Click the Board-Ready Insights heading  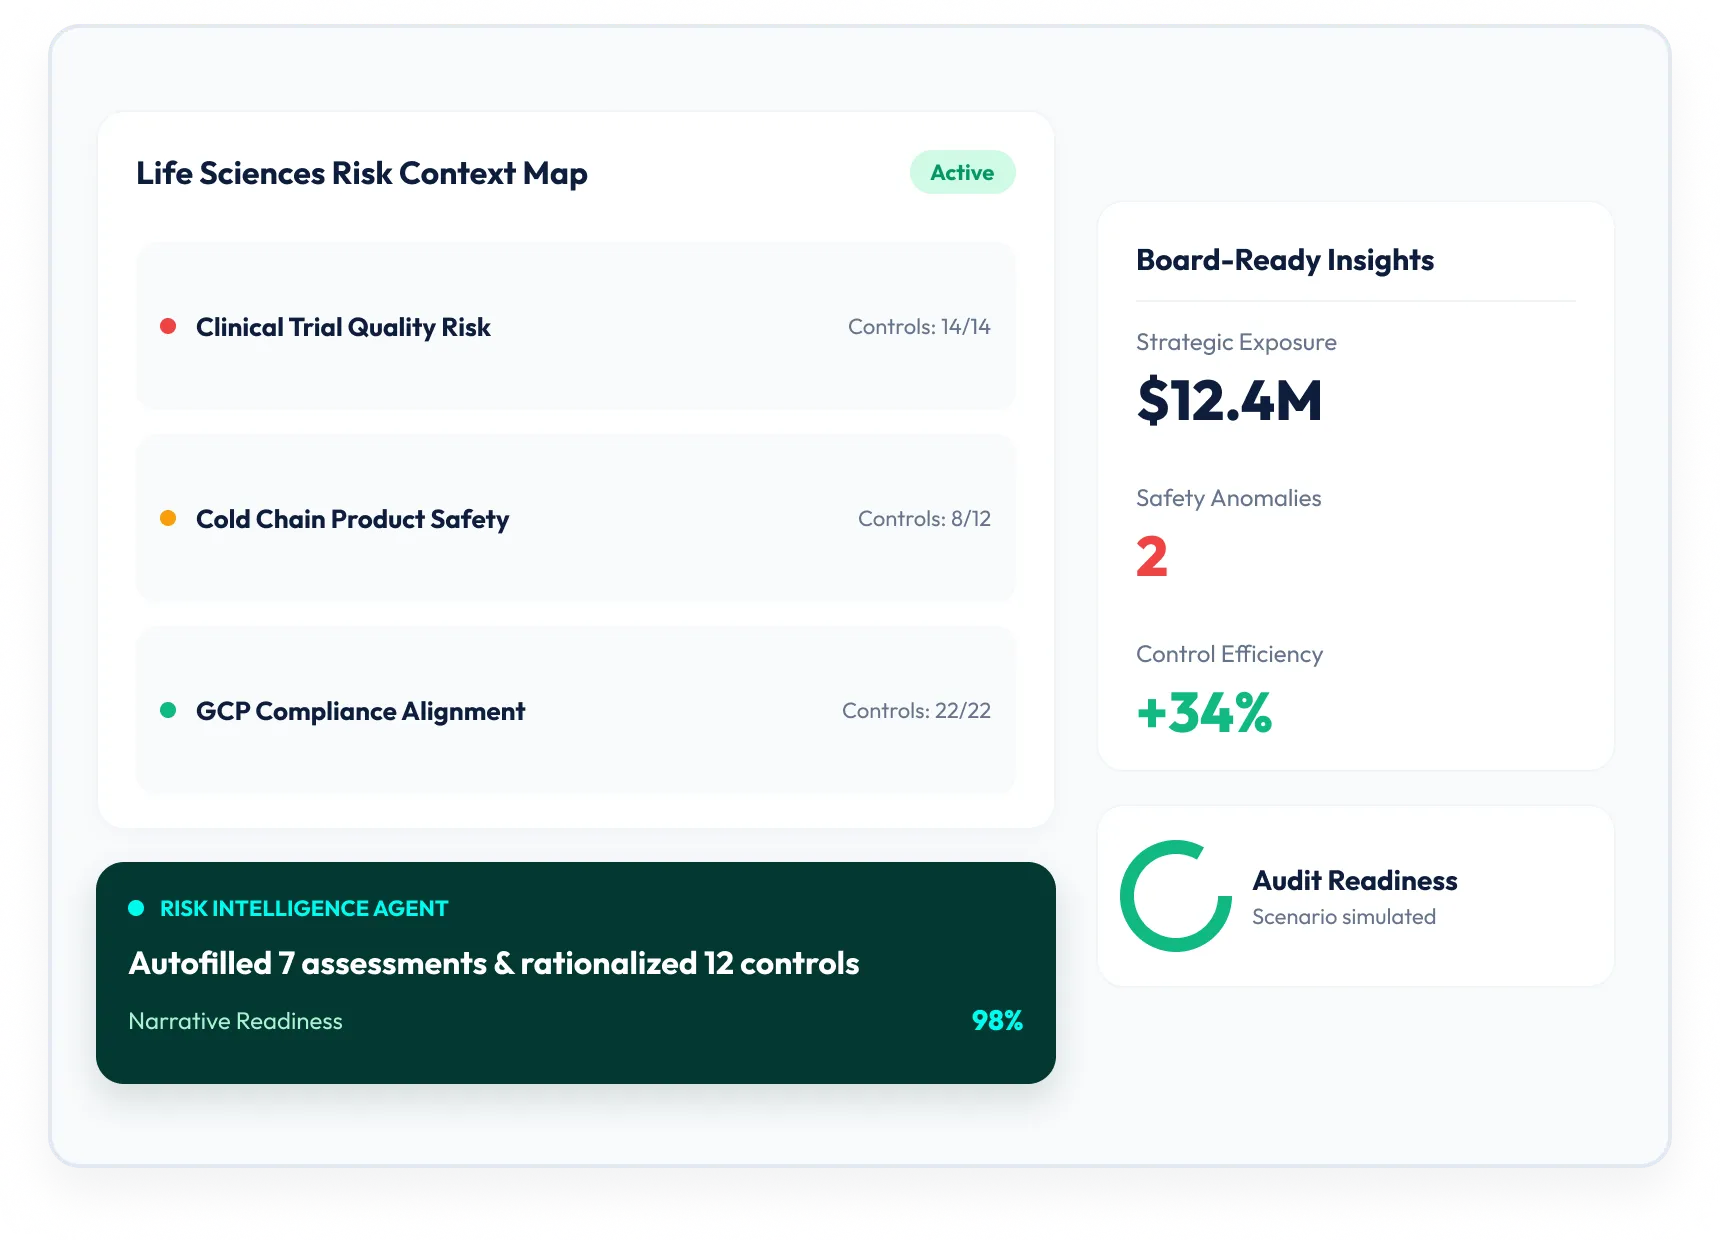click(x=1285, y=261)
